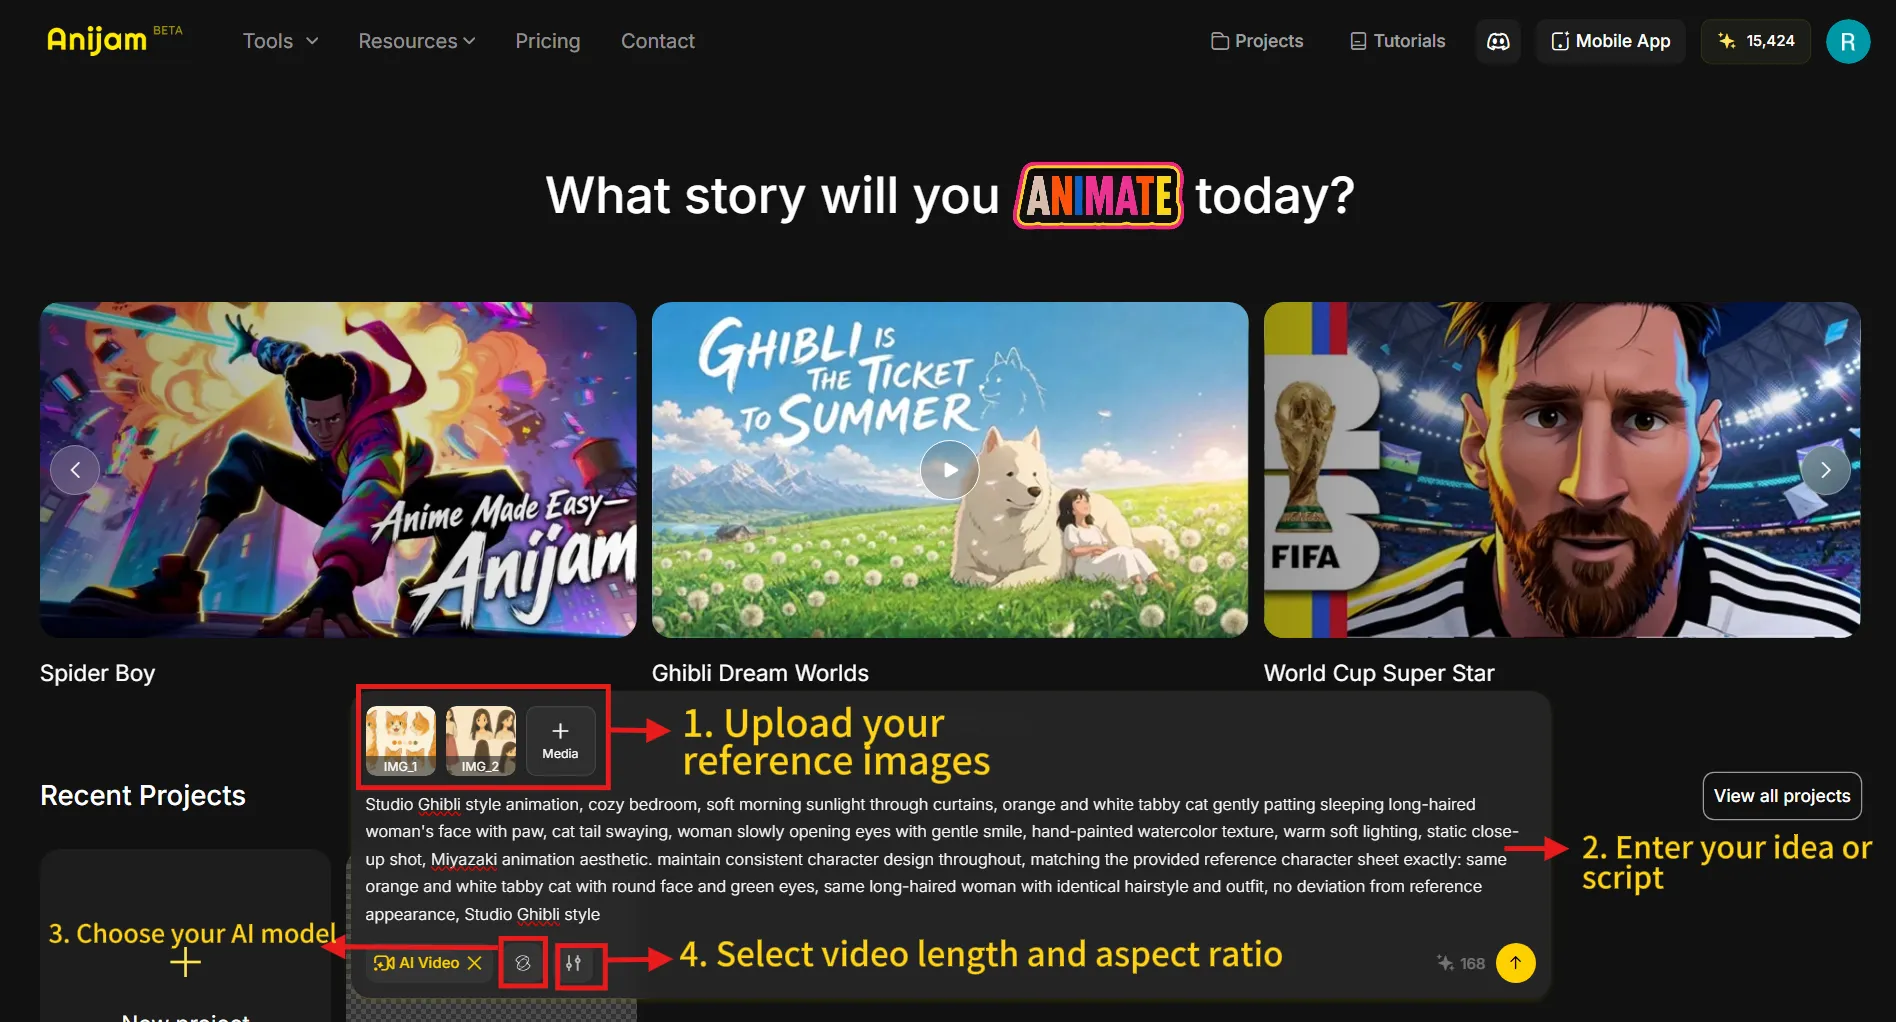Image resolution: width=1896 pixels, height=1022 pixels.
Task: Remove the AI Video tag
Action: [475, 963]
